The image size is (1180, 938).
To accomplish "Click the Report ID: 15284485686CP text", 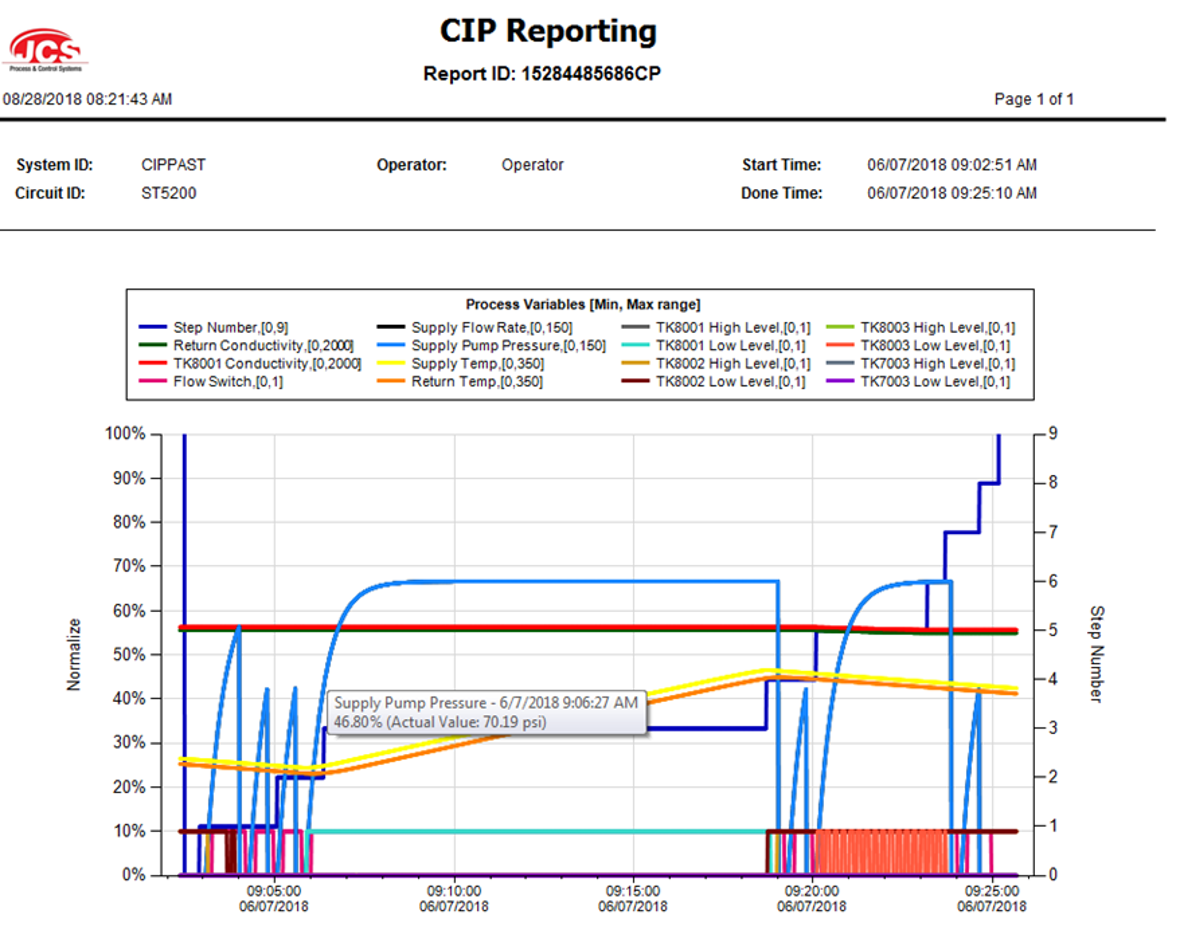I will tap(542, 74).
